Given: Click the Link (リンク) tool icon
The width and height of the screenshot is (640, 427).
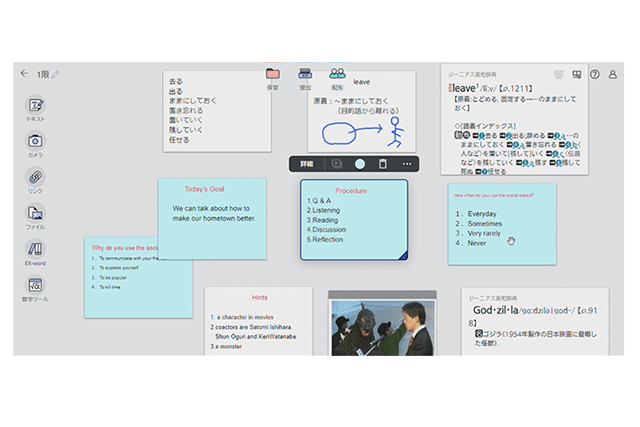Looking at the screenshot, I should (x=35, y=177).
